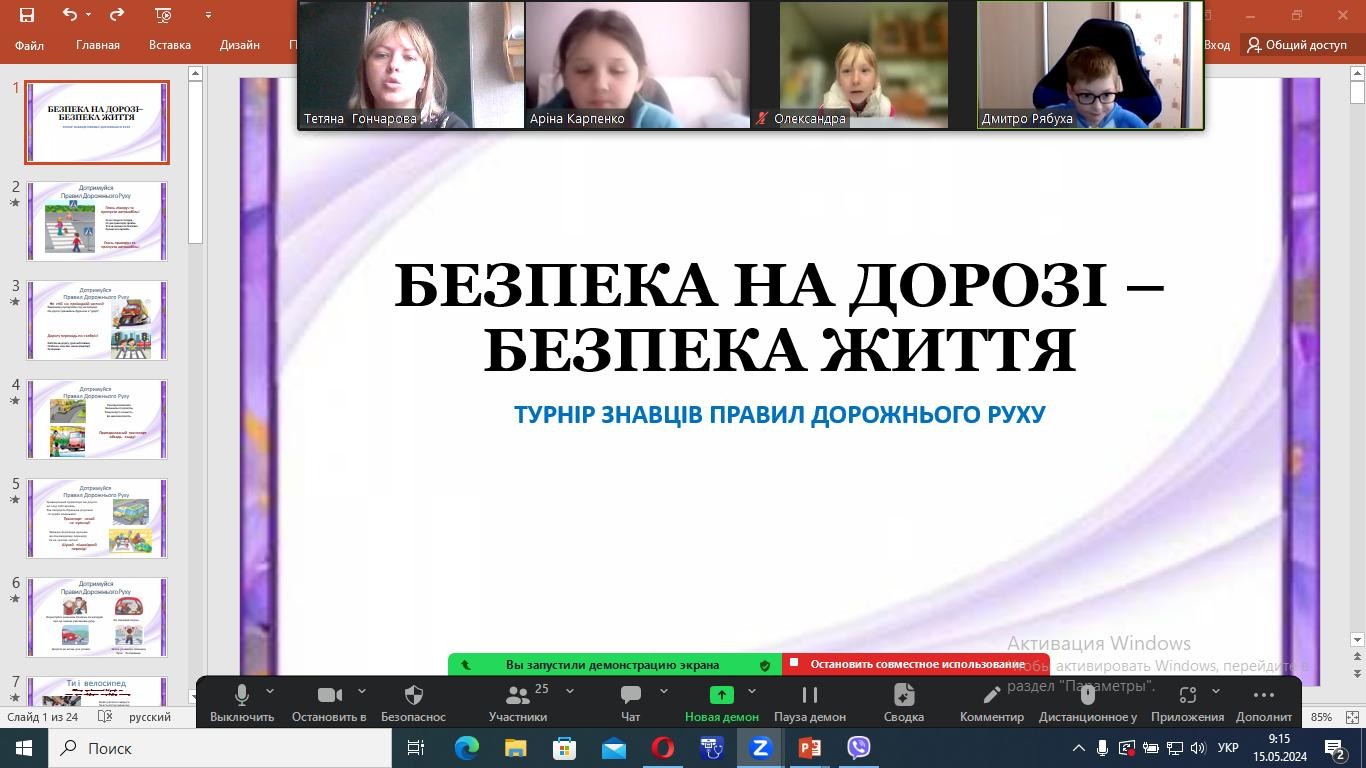The width and height of the screenshot is (1366, 768).
Task: Pause sharing with Пауза демон button
Action: (x=810, y=702)
